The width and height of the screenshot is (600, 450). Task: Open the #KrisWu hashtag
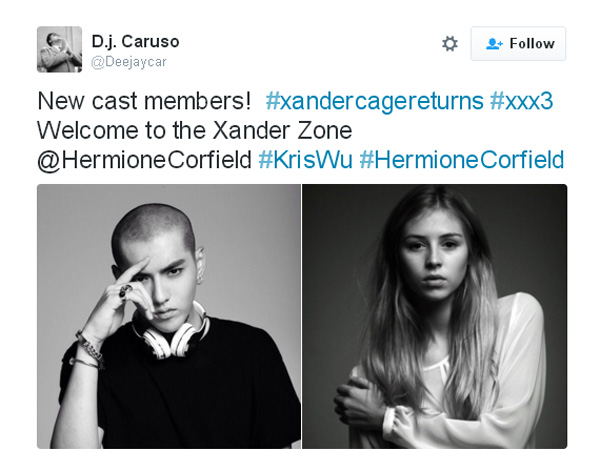click(305, 160)
